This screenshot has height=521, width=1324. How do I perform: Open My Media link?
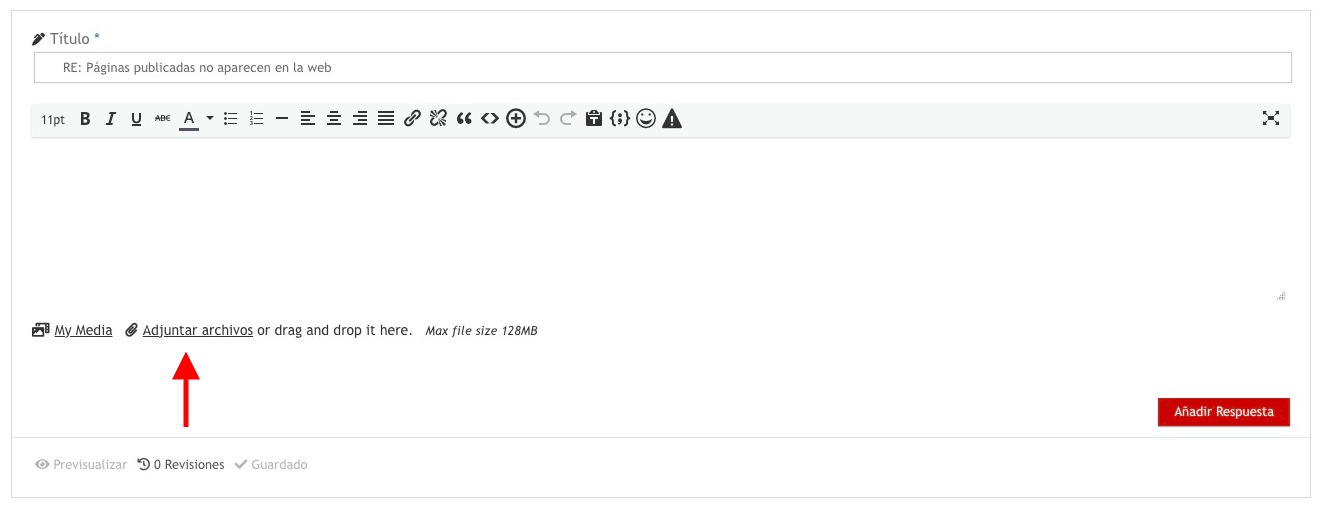point(83,330)
